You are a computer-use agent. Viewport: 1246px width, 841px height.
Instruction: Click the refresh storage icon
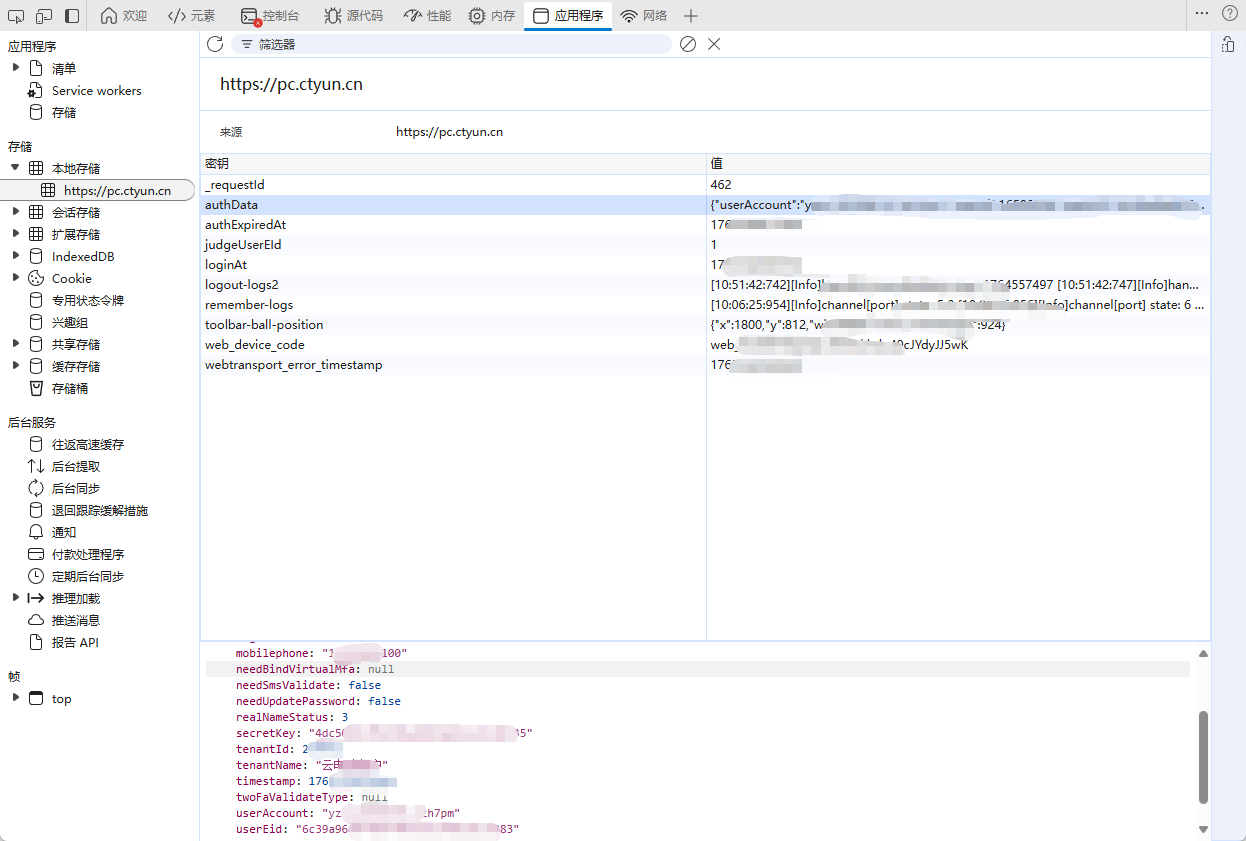(x=214, y=44)
